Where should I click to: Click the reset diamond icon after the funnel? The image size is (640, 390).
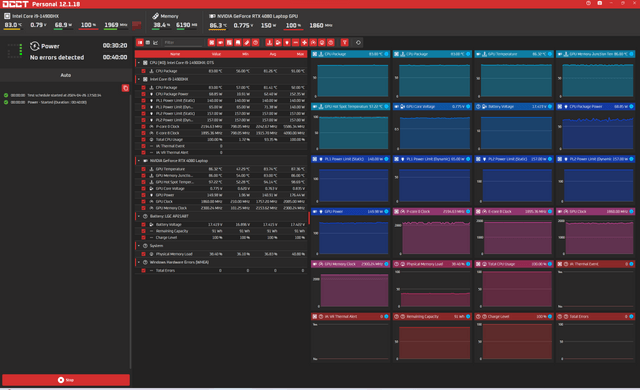tap(358, 42)
